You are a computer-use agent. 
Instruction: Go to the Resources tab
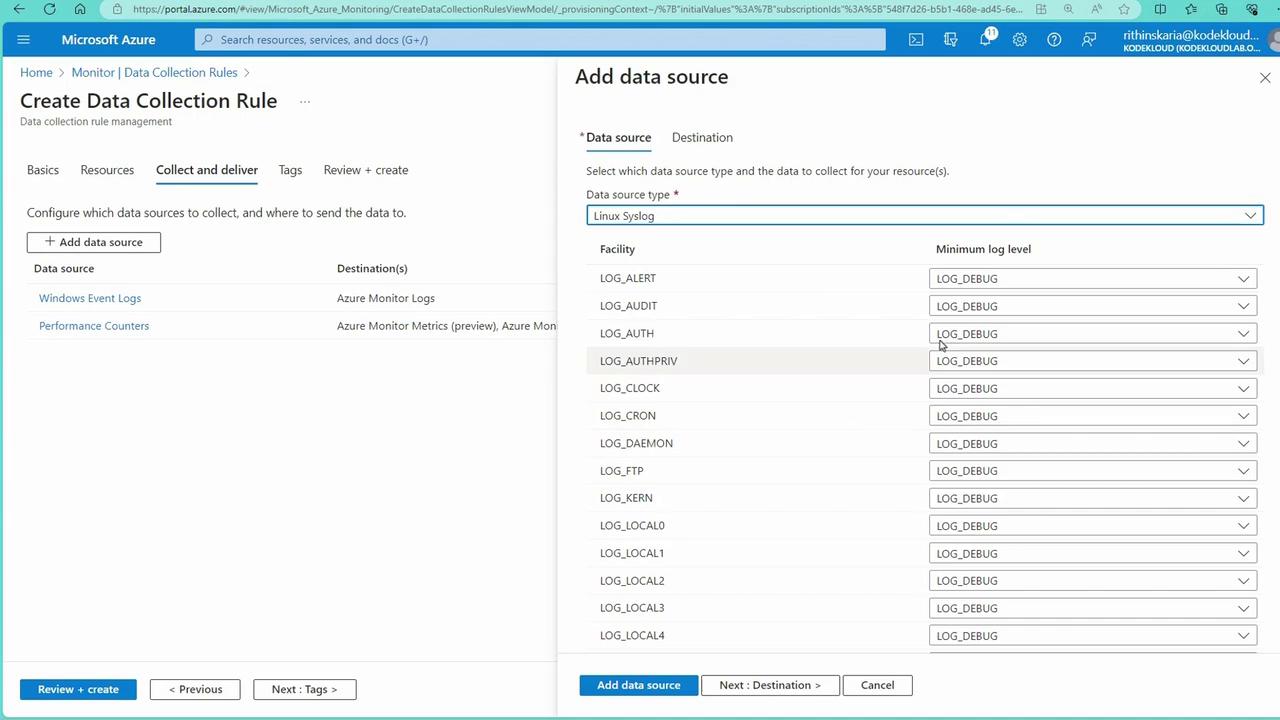point(107,170)
